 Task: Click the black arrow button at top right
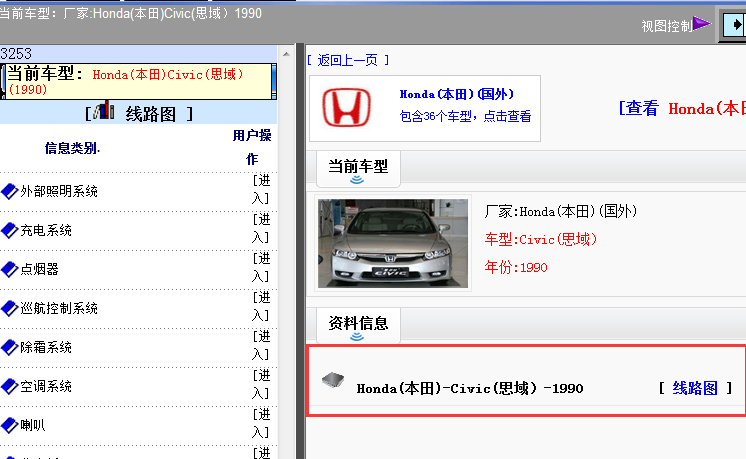point(735,25)
